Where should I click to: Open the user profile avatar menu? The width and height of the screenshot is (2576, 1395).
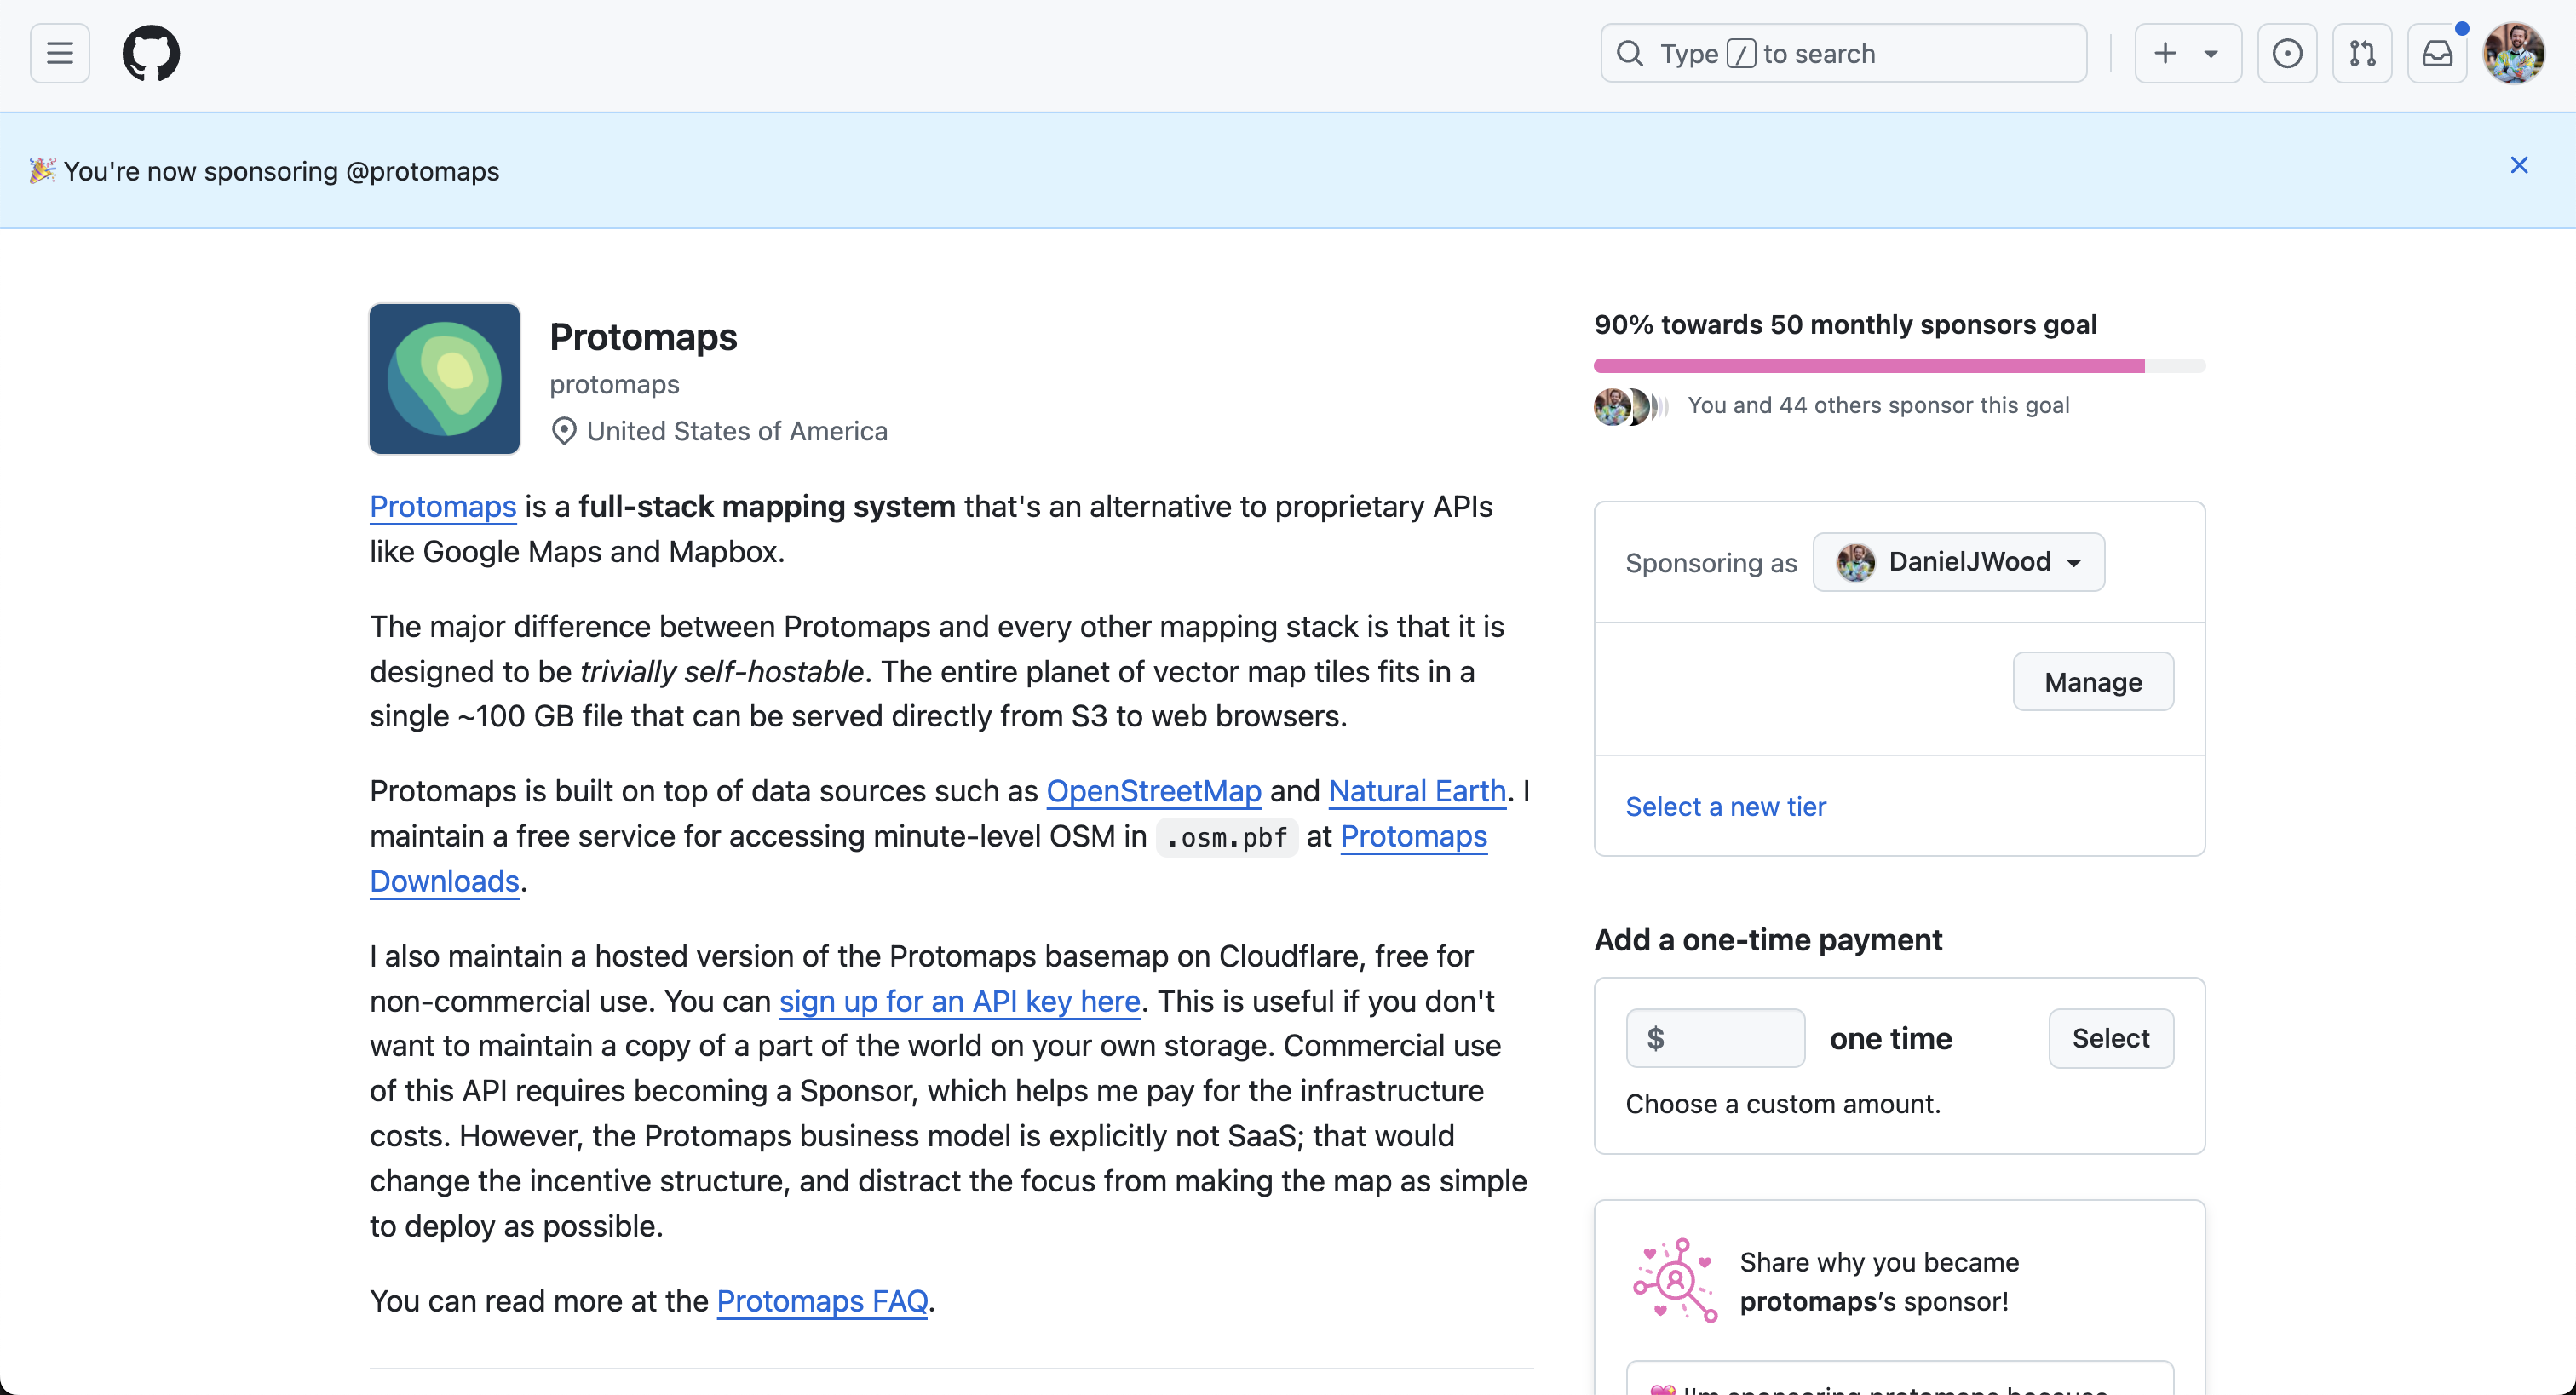pos(2514,53)
